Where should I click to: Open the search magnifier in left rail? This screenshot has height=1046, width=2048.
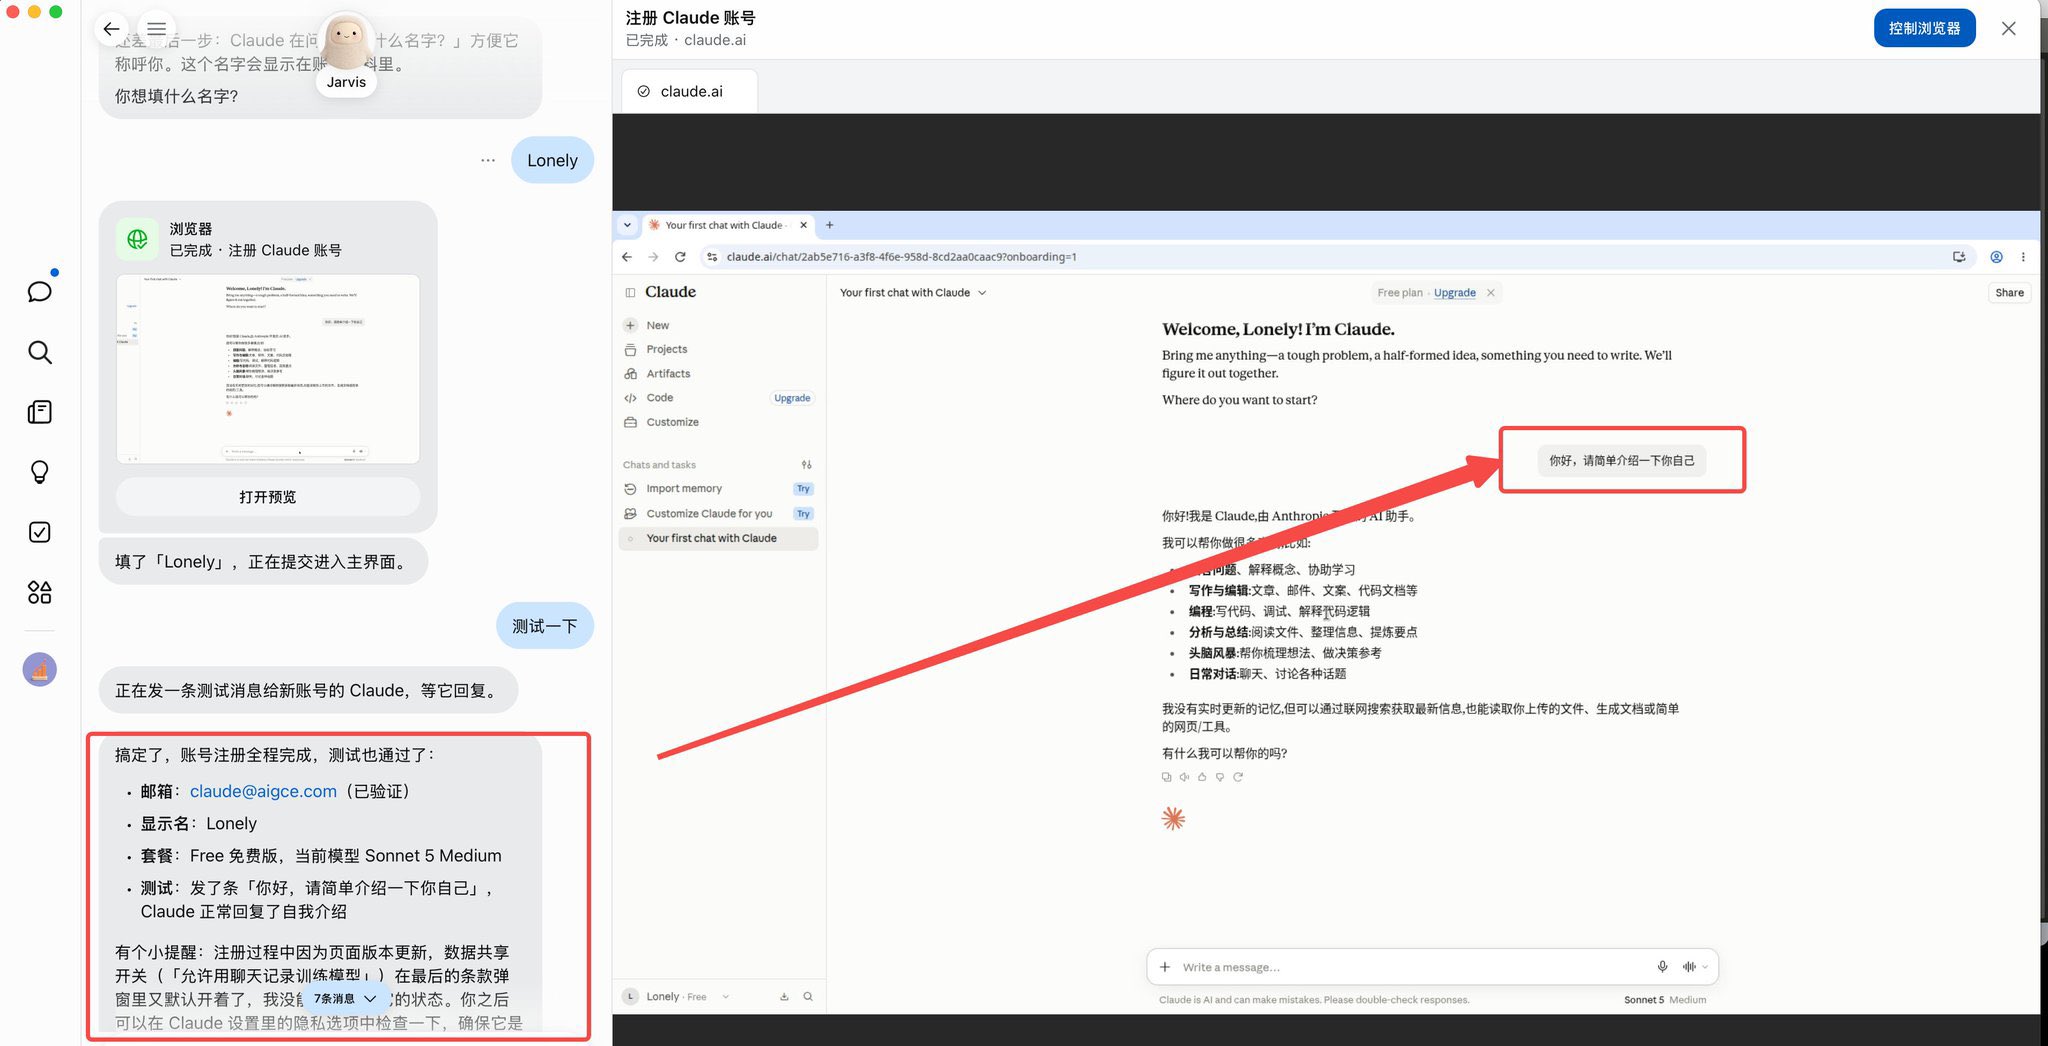(x=39, y=352)
